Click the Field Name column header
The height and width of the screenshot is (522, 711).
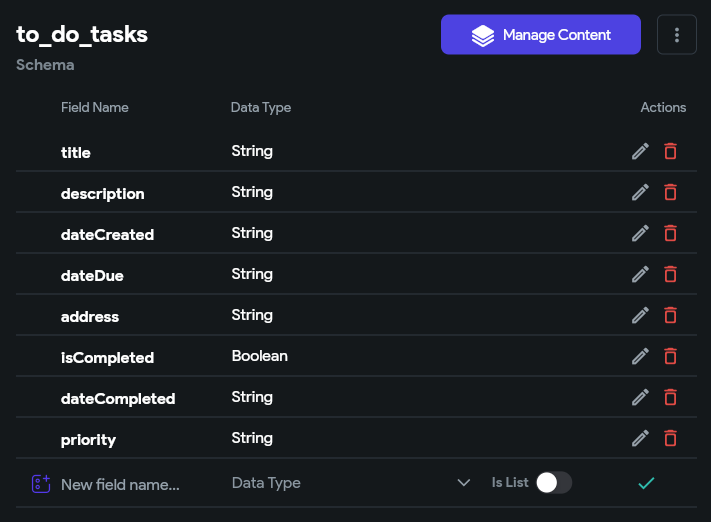coord(95,107)
